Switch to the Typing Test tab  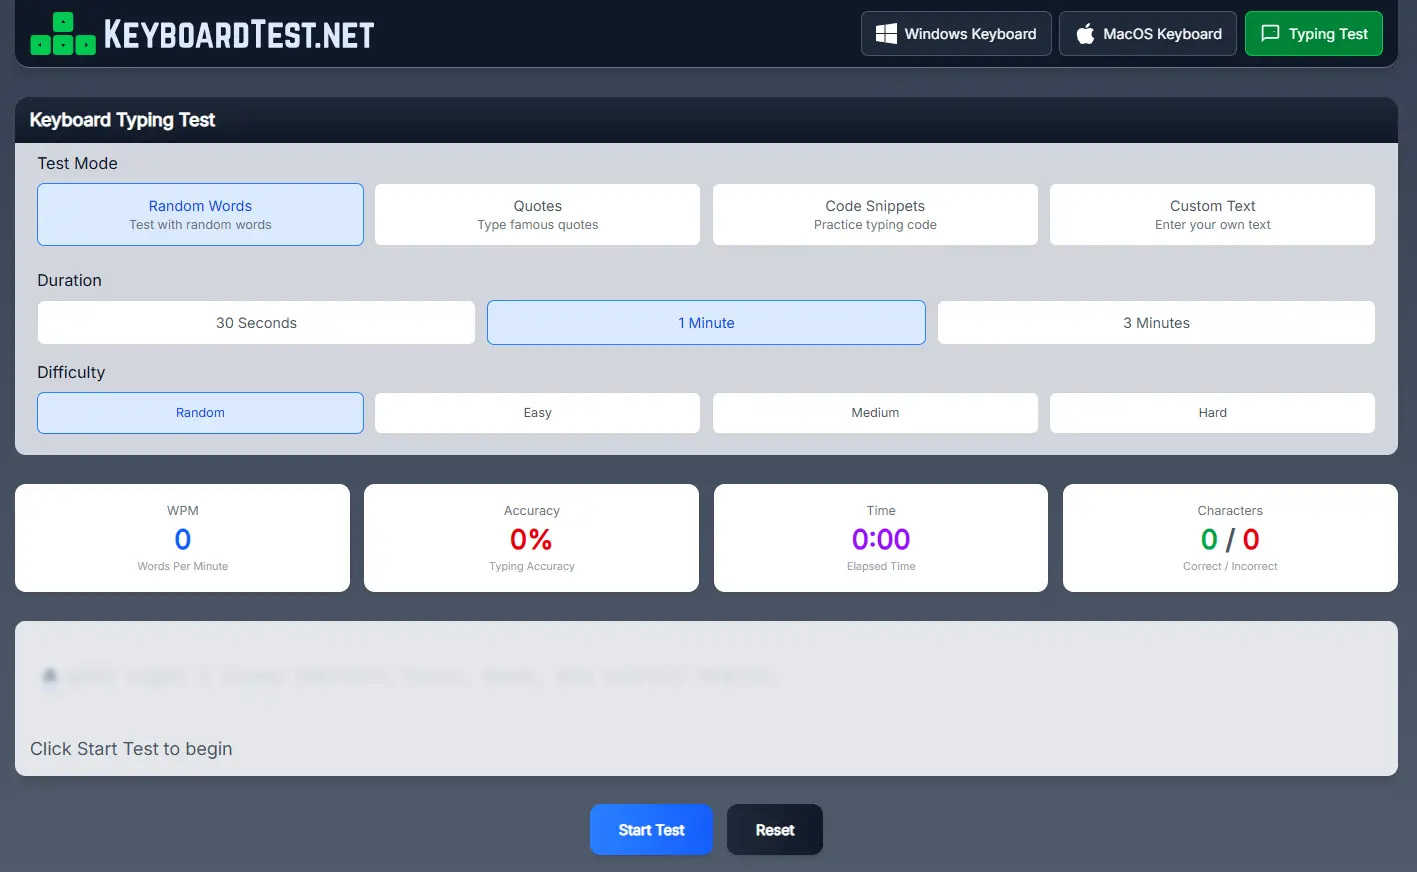click(1313, 34)
